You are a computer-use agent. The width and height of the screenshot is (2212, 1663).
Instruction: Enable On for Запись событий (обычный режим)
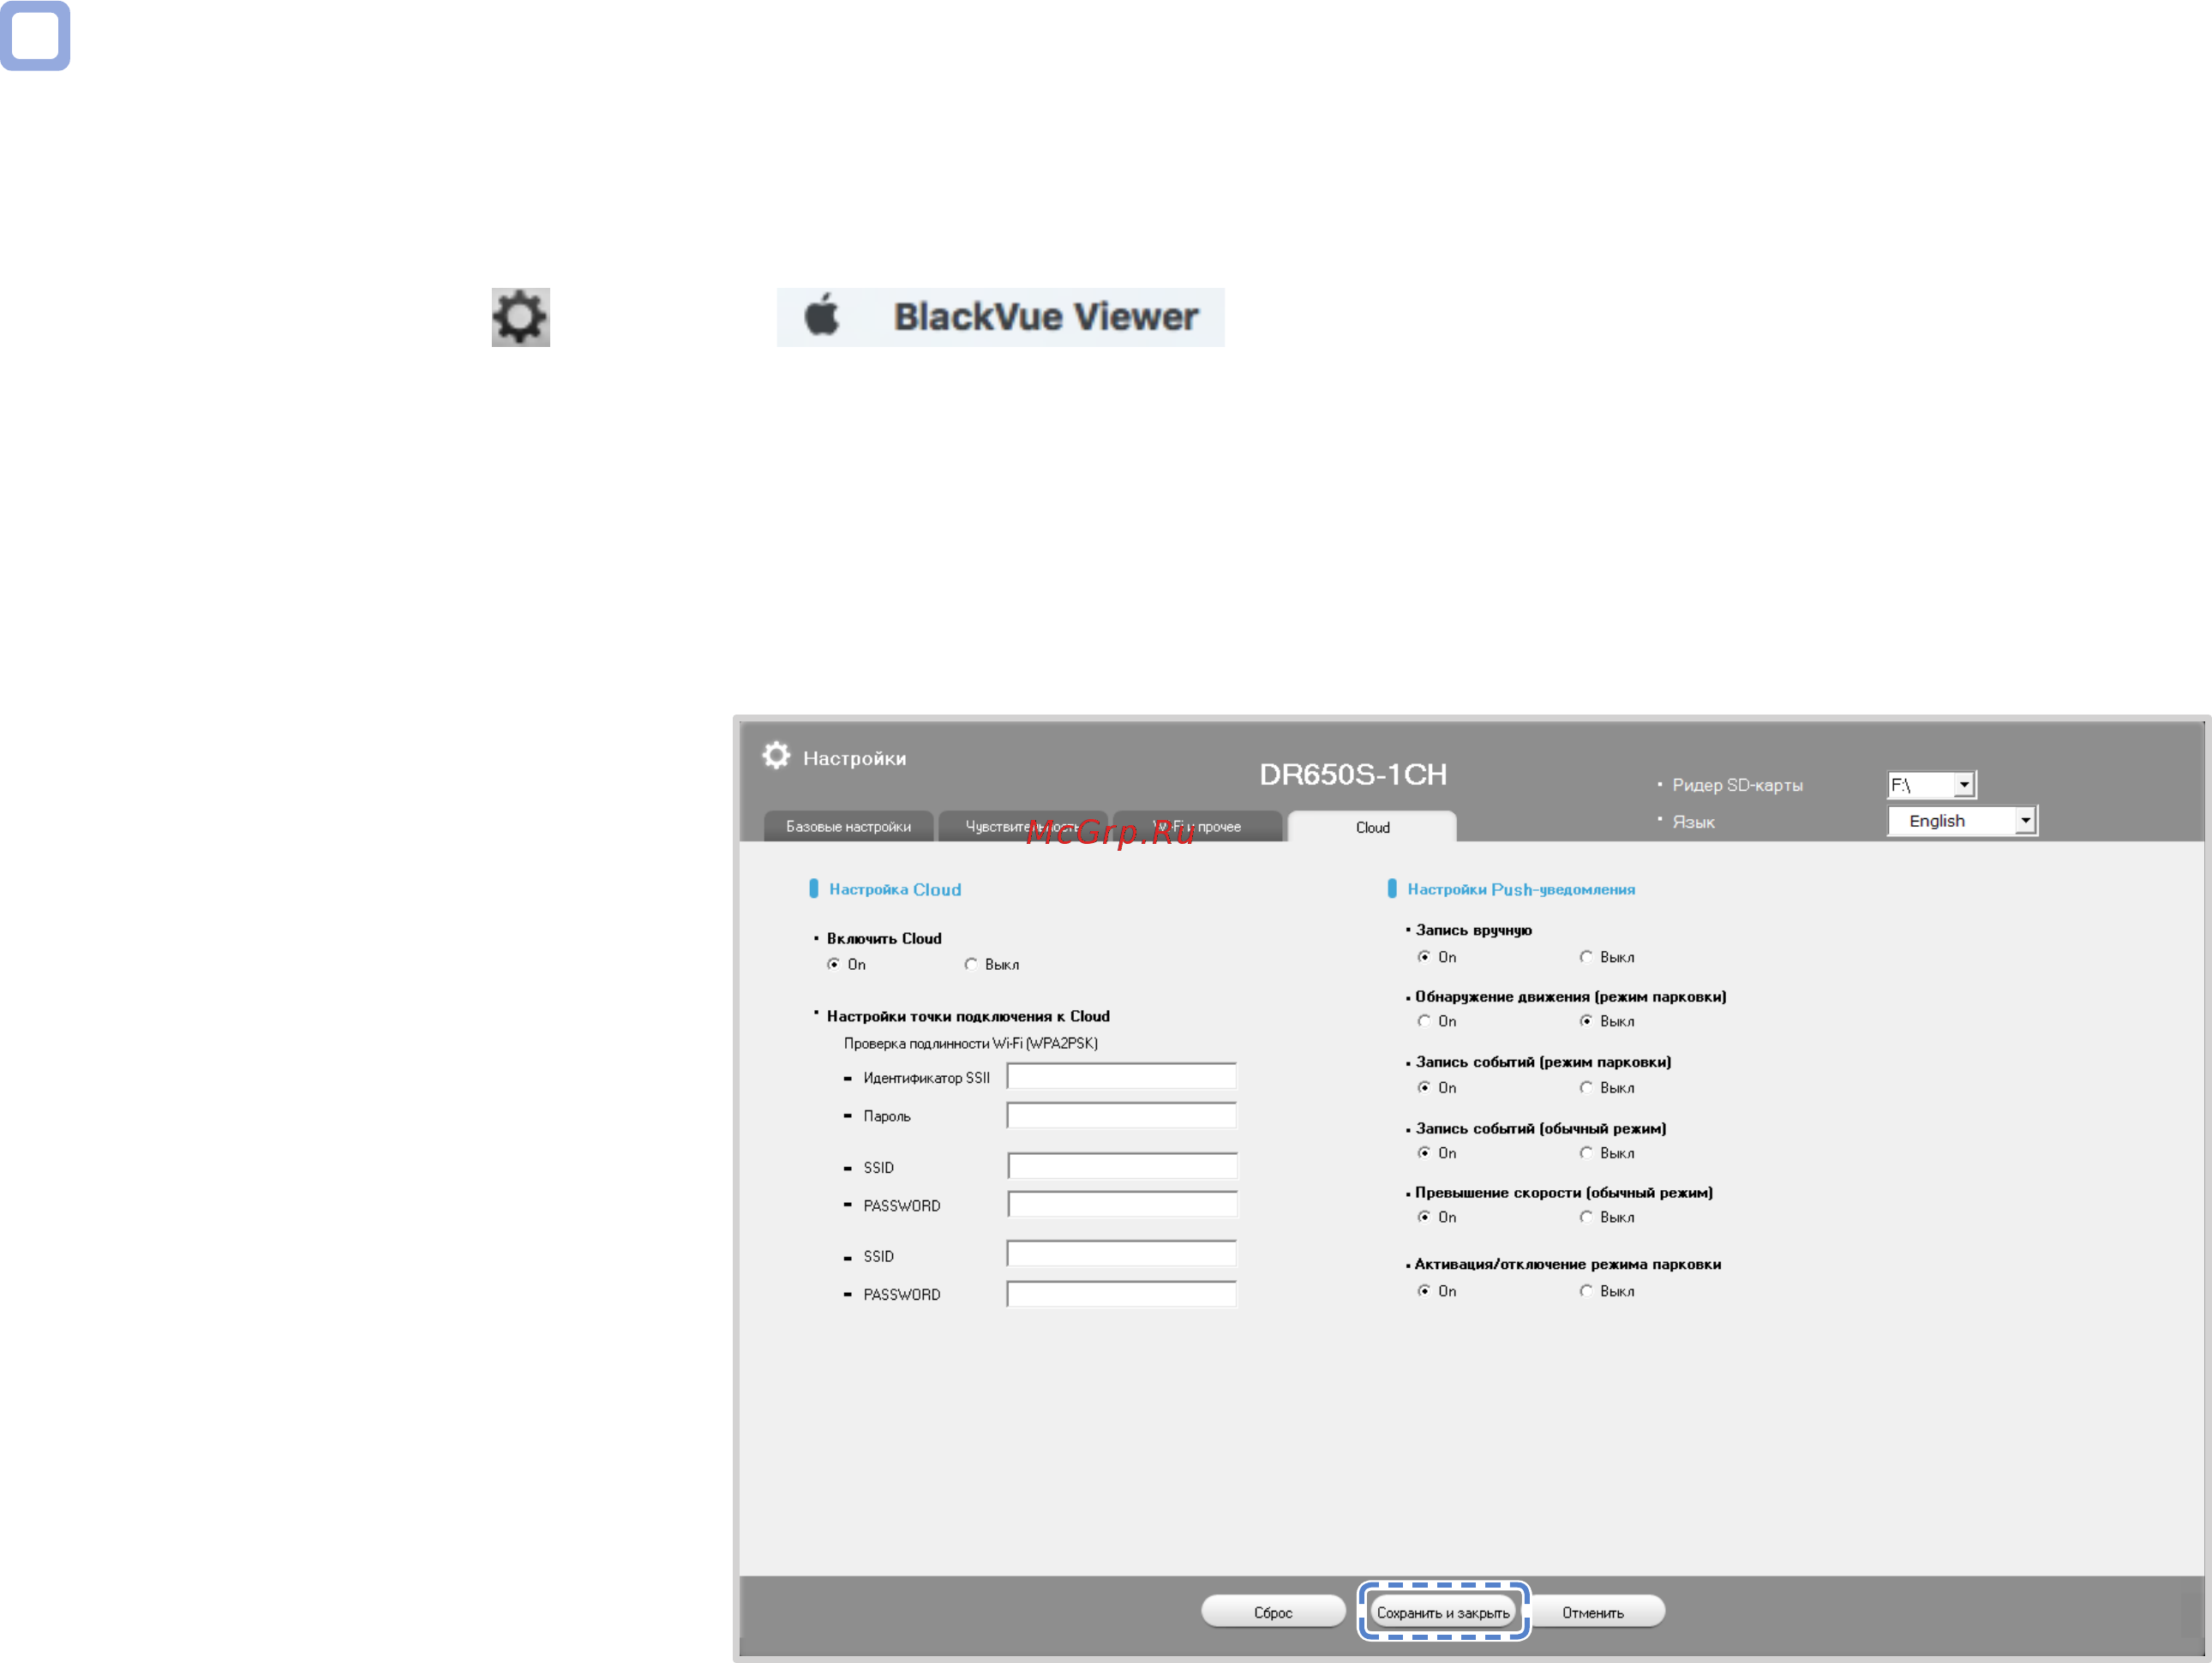click(1424, 1153)
